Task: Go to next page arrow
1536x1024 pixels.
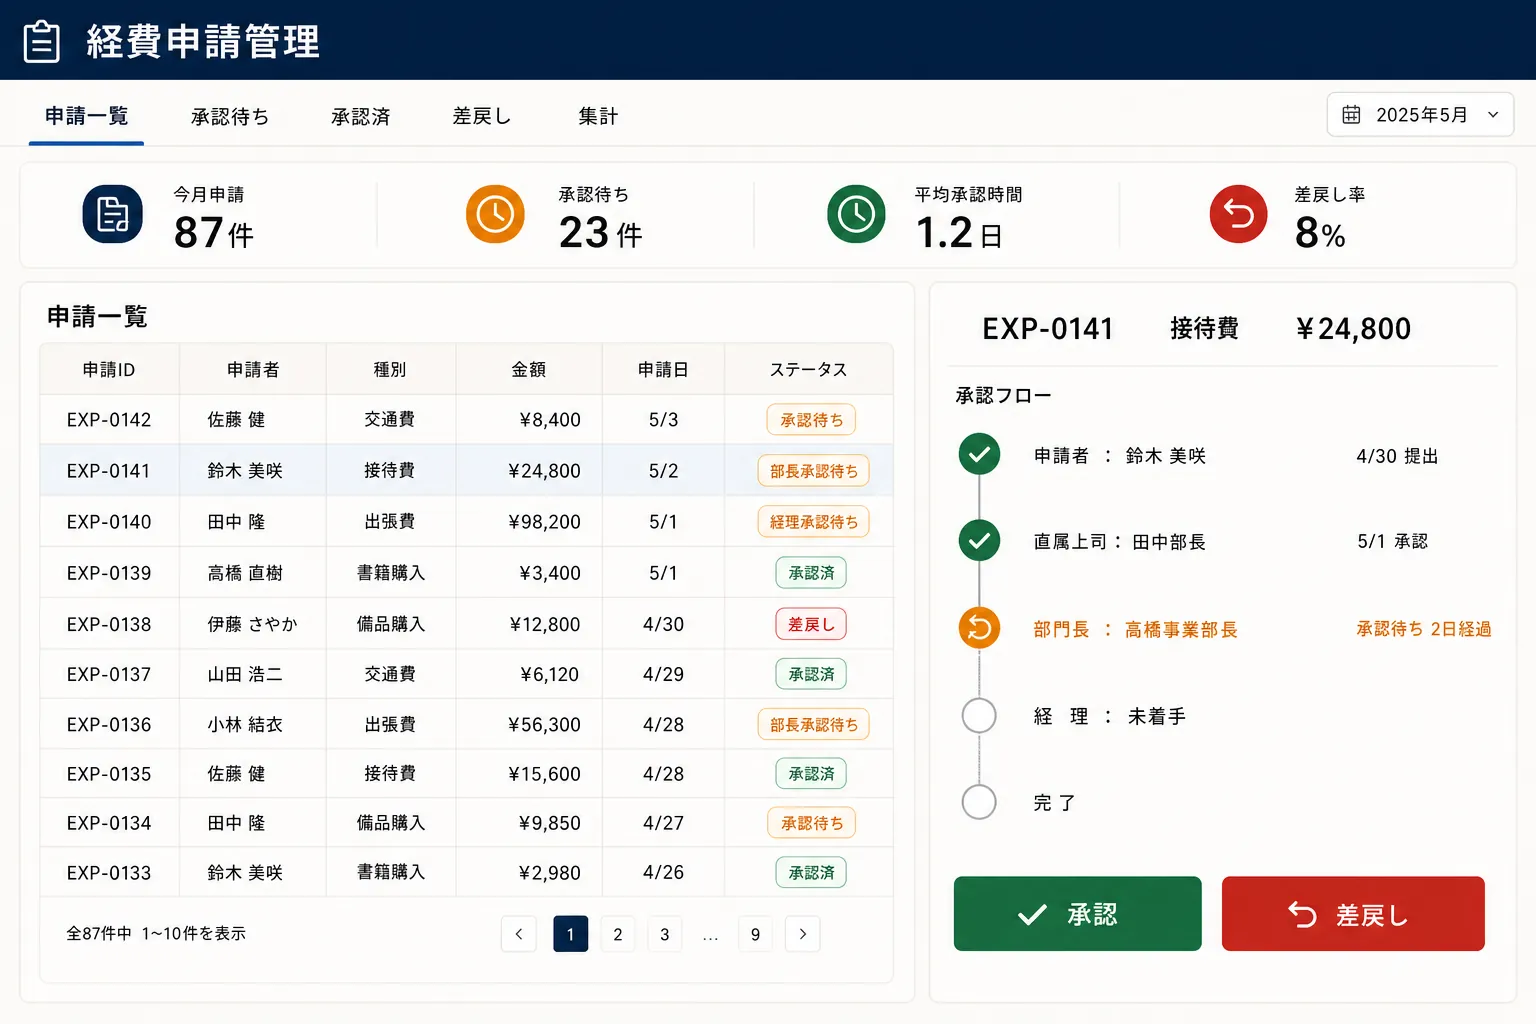Action: point(802,934)
